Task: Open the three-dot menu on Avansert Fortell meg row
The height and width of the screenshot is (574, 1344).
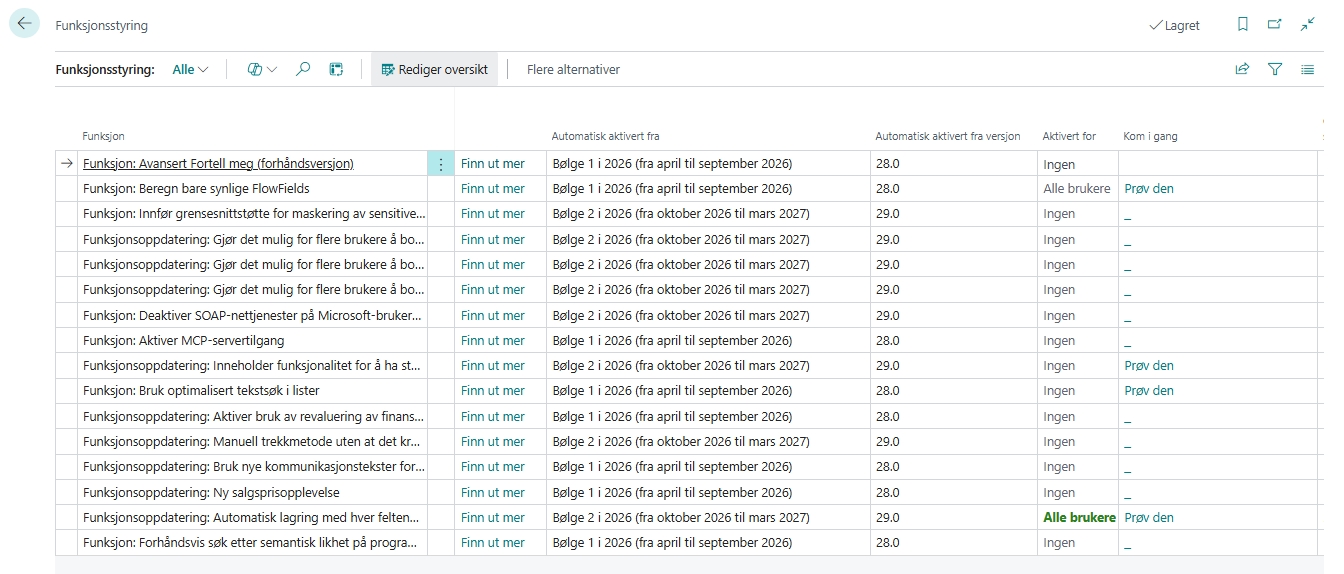Action: pyautogui.click(x=441, y=164)
